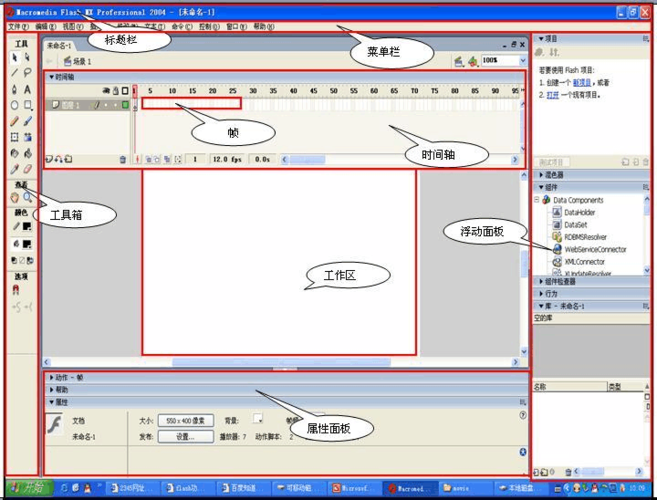Collapse the 组件 components panel
Viewport: 657px width, 500px height.
541,187
